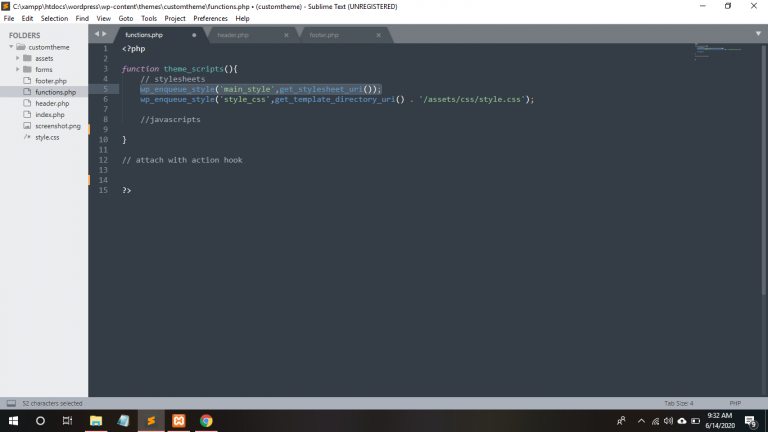768x432 pixels.
Task: Click the style.css file type icon
Action: point(27,137)
